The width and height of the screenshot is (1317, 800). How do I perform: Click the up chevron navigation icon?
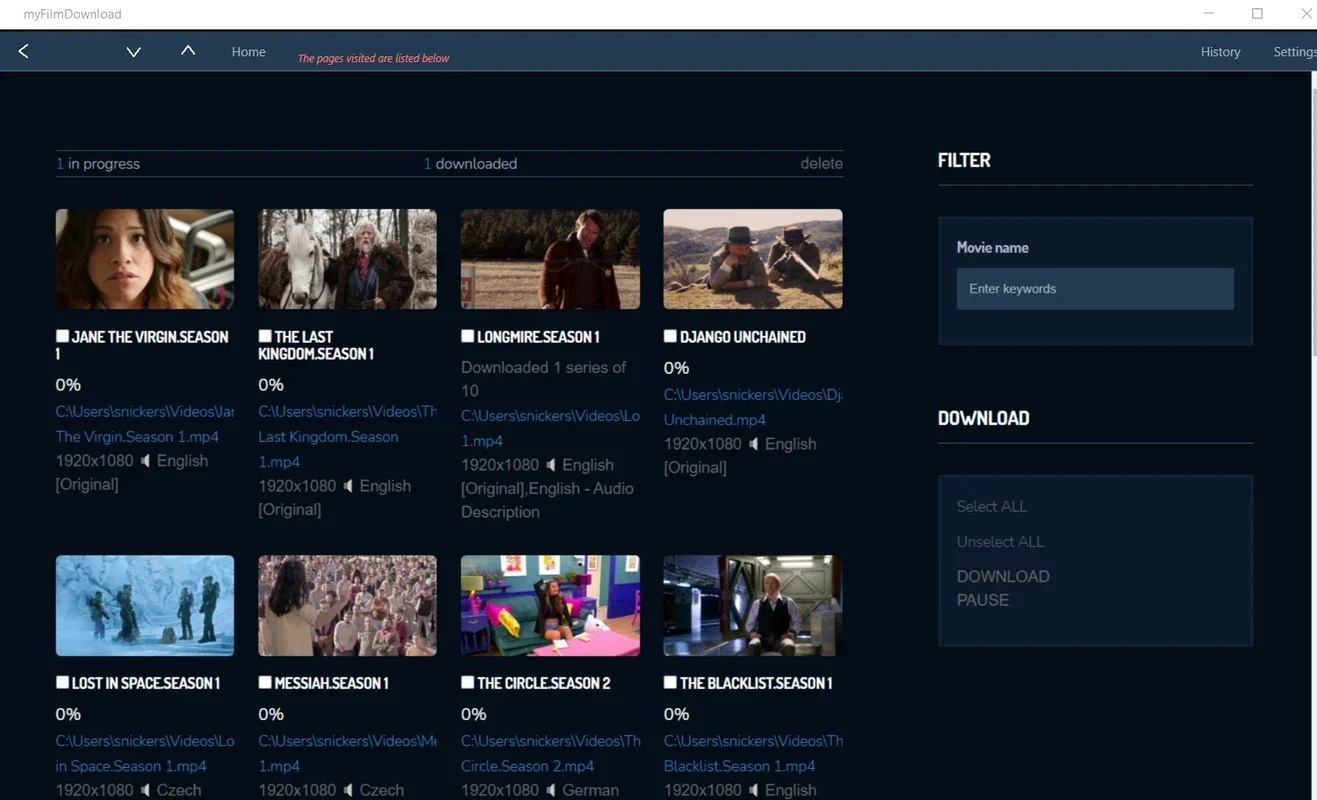188,50
